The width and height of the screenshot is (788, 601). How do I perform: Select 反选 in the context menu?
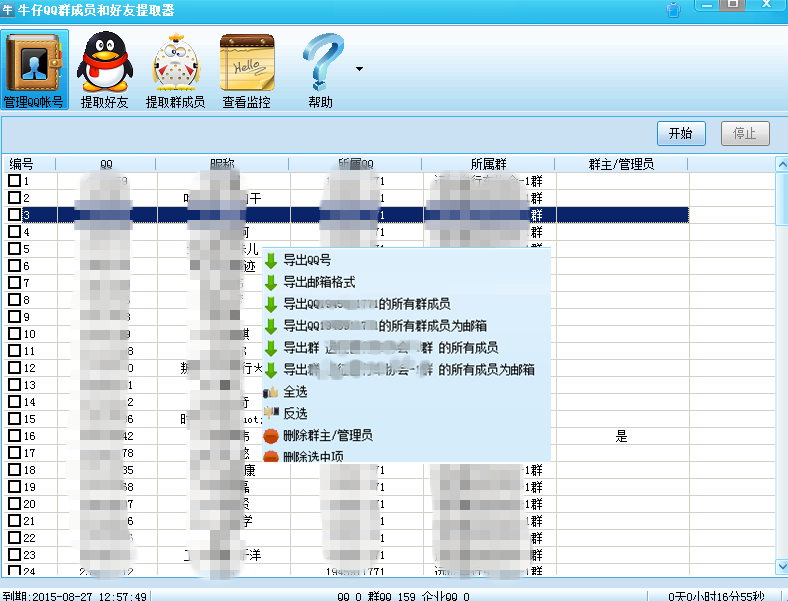pyautogui.click(x=295, y=414)
